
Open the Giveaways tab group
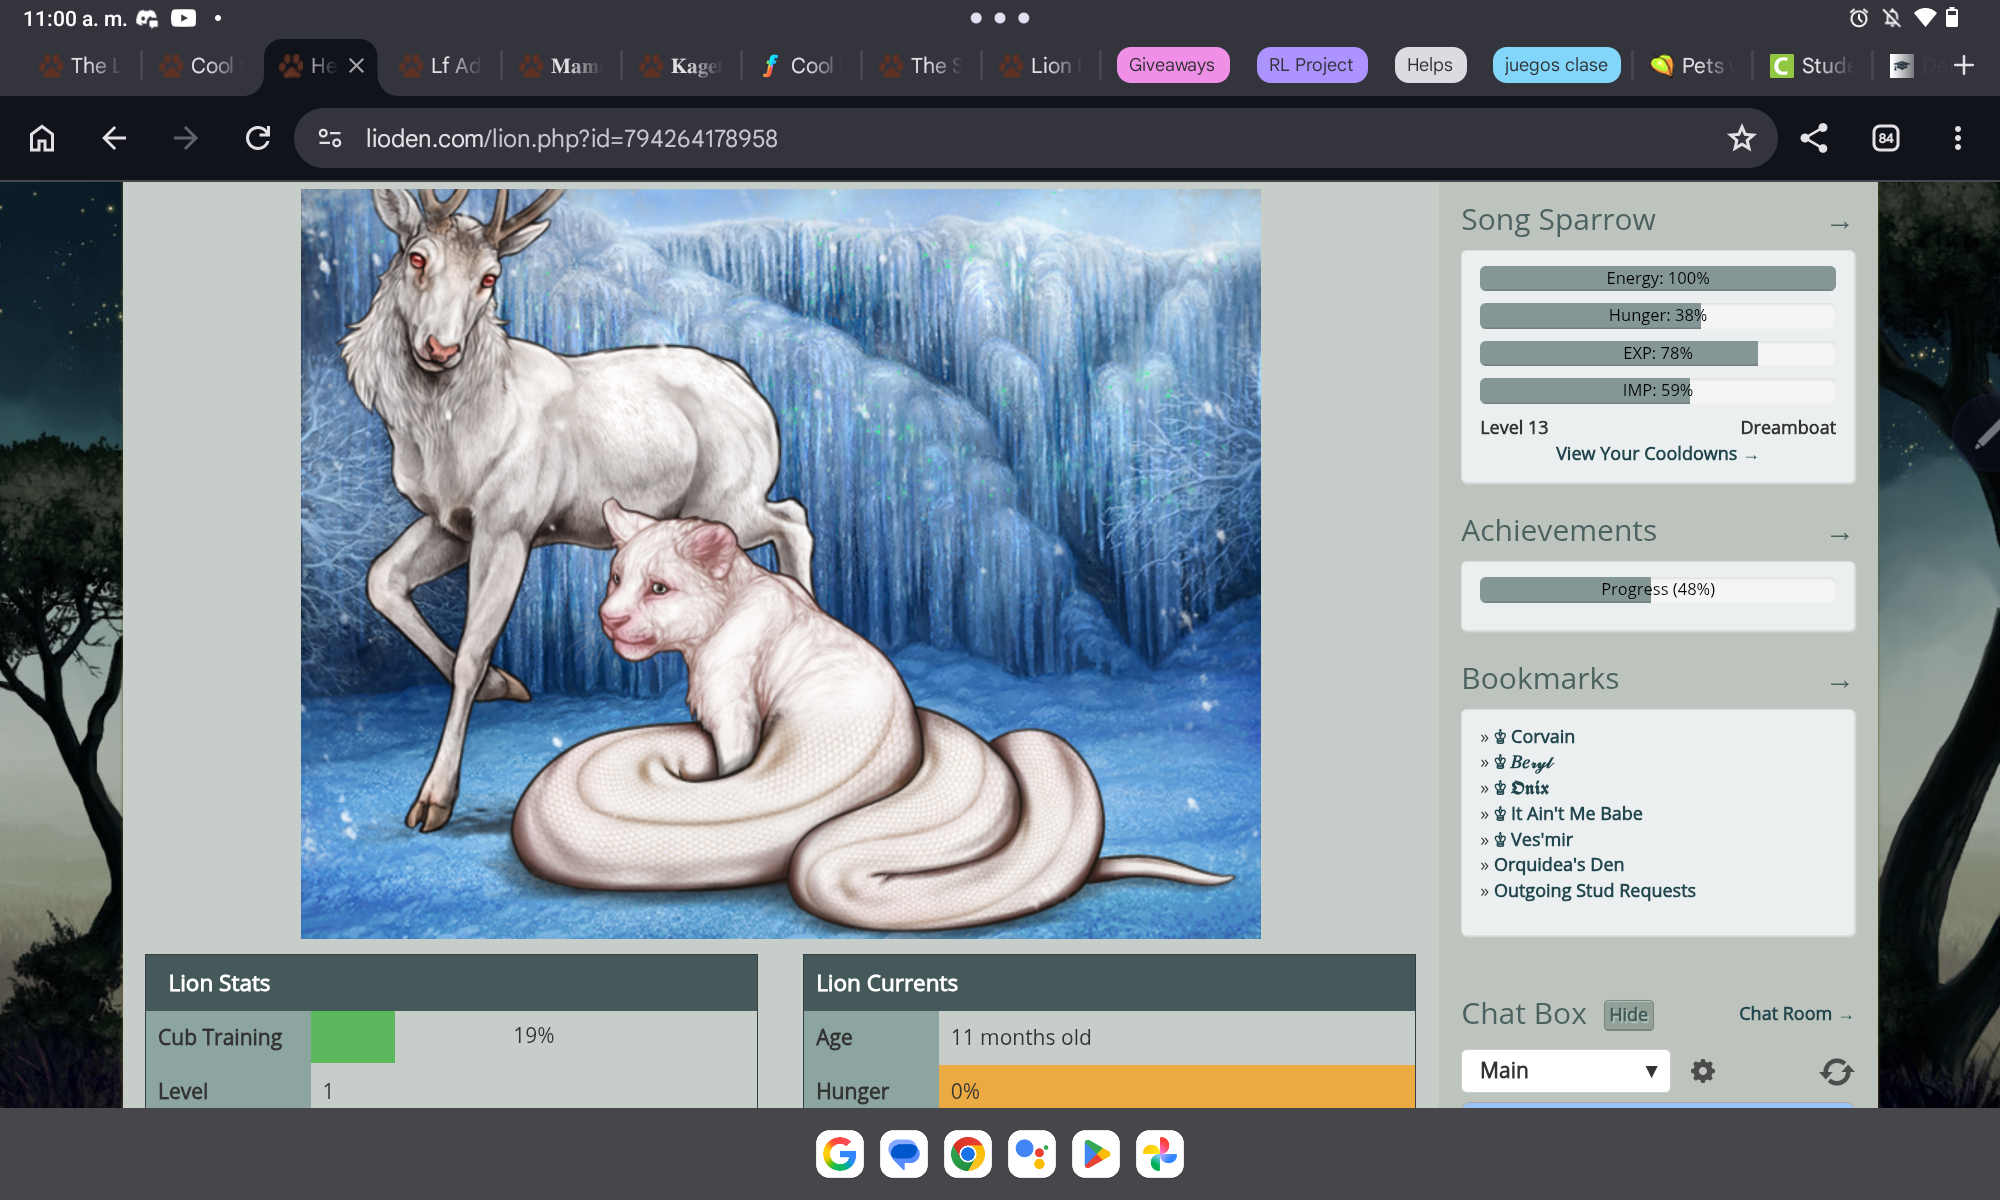[1172, 65]
